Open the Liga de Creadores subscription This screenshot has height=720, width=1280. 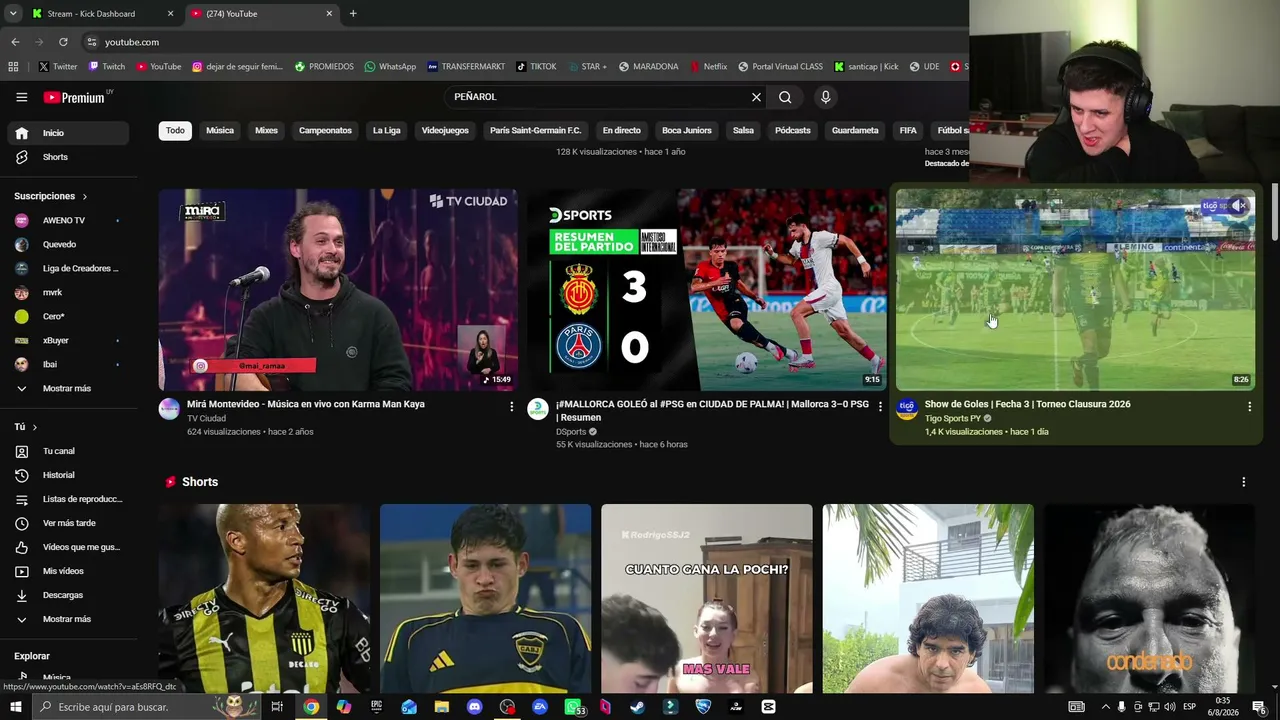coord(68,268)
